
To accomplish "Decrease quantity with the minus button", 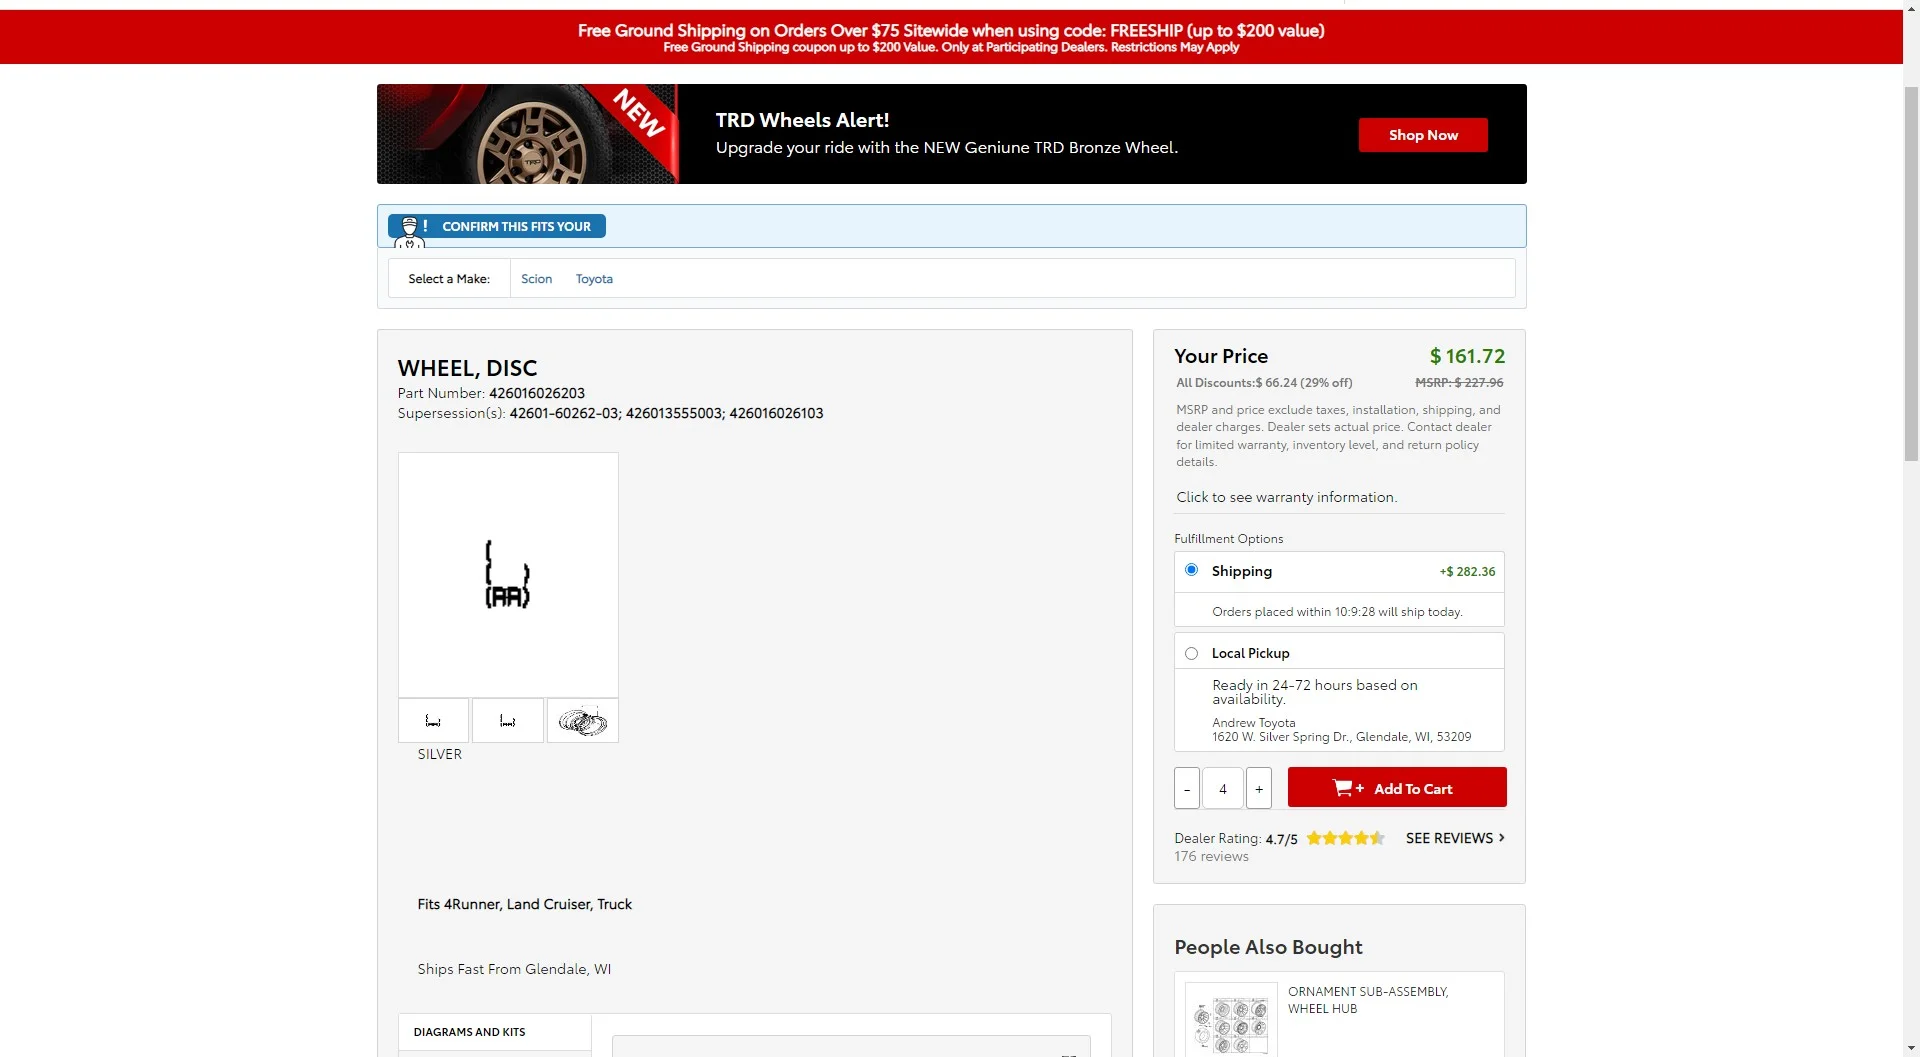I will 1186,788.
